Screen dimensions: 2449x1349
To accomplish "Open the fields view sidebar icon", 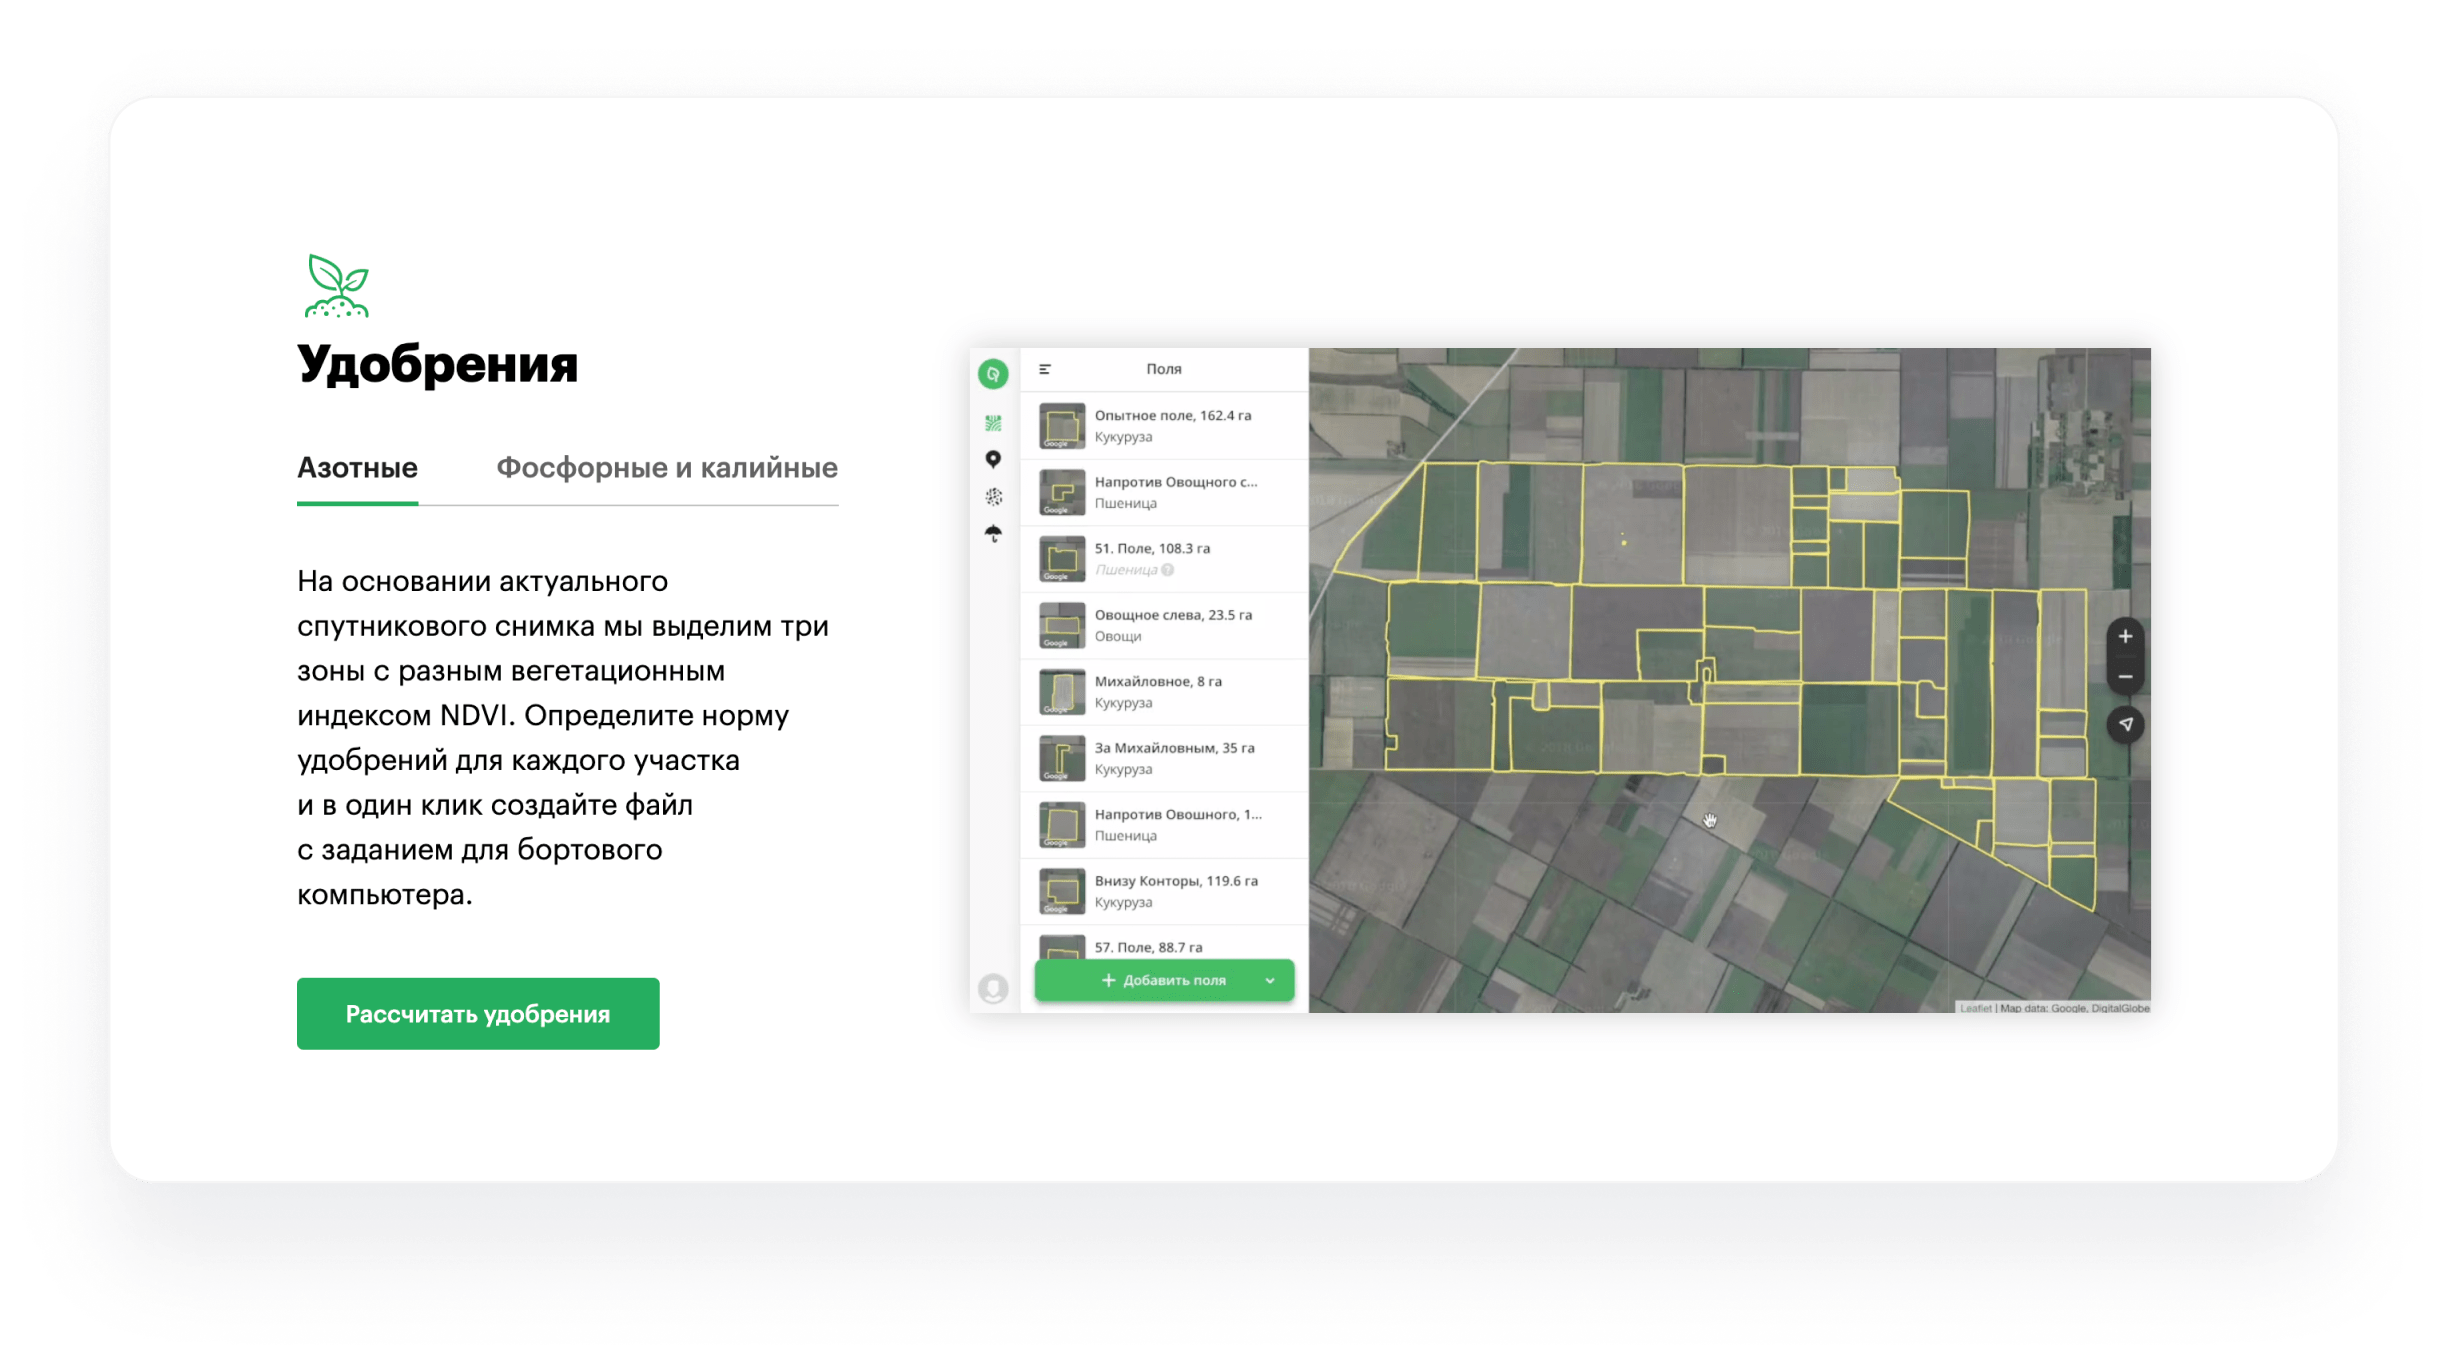I will (x=993, y=423).
